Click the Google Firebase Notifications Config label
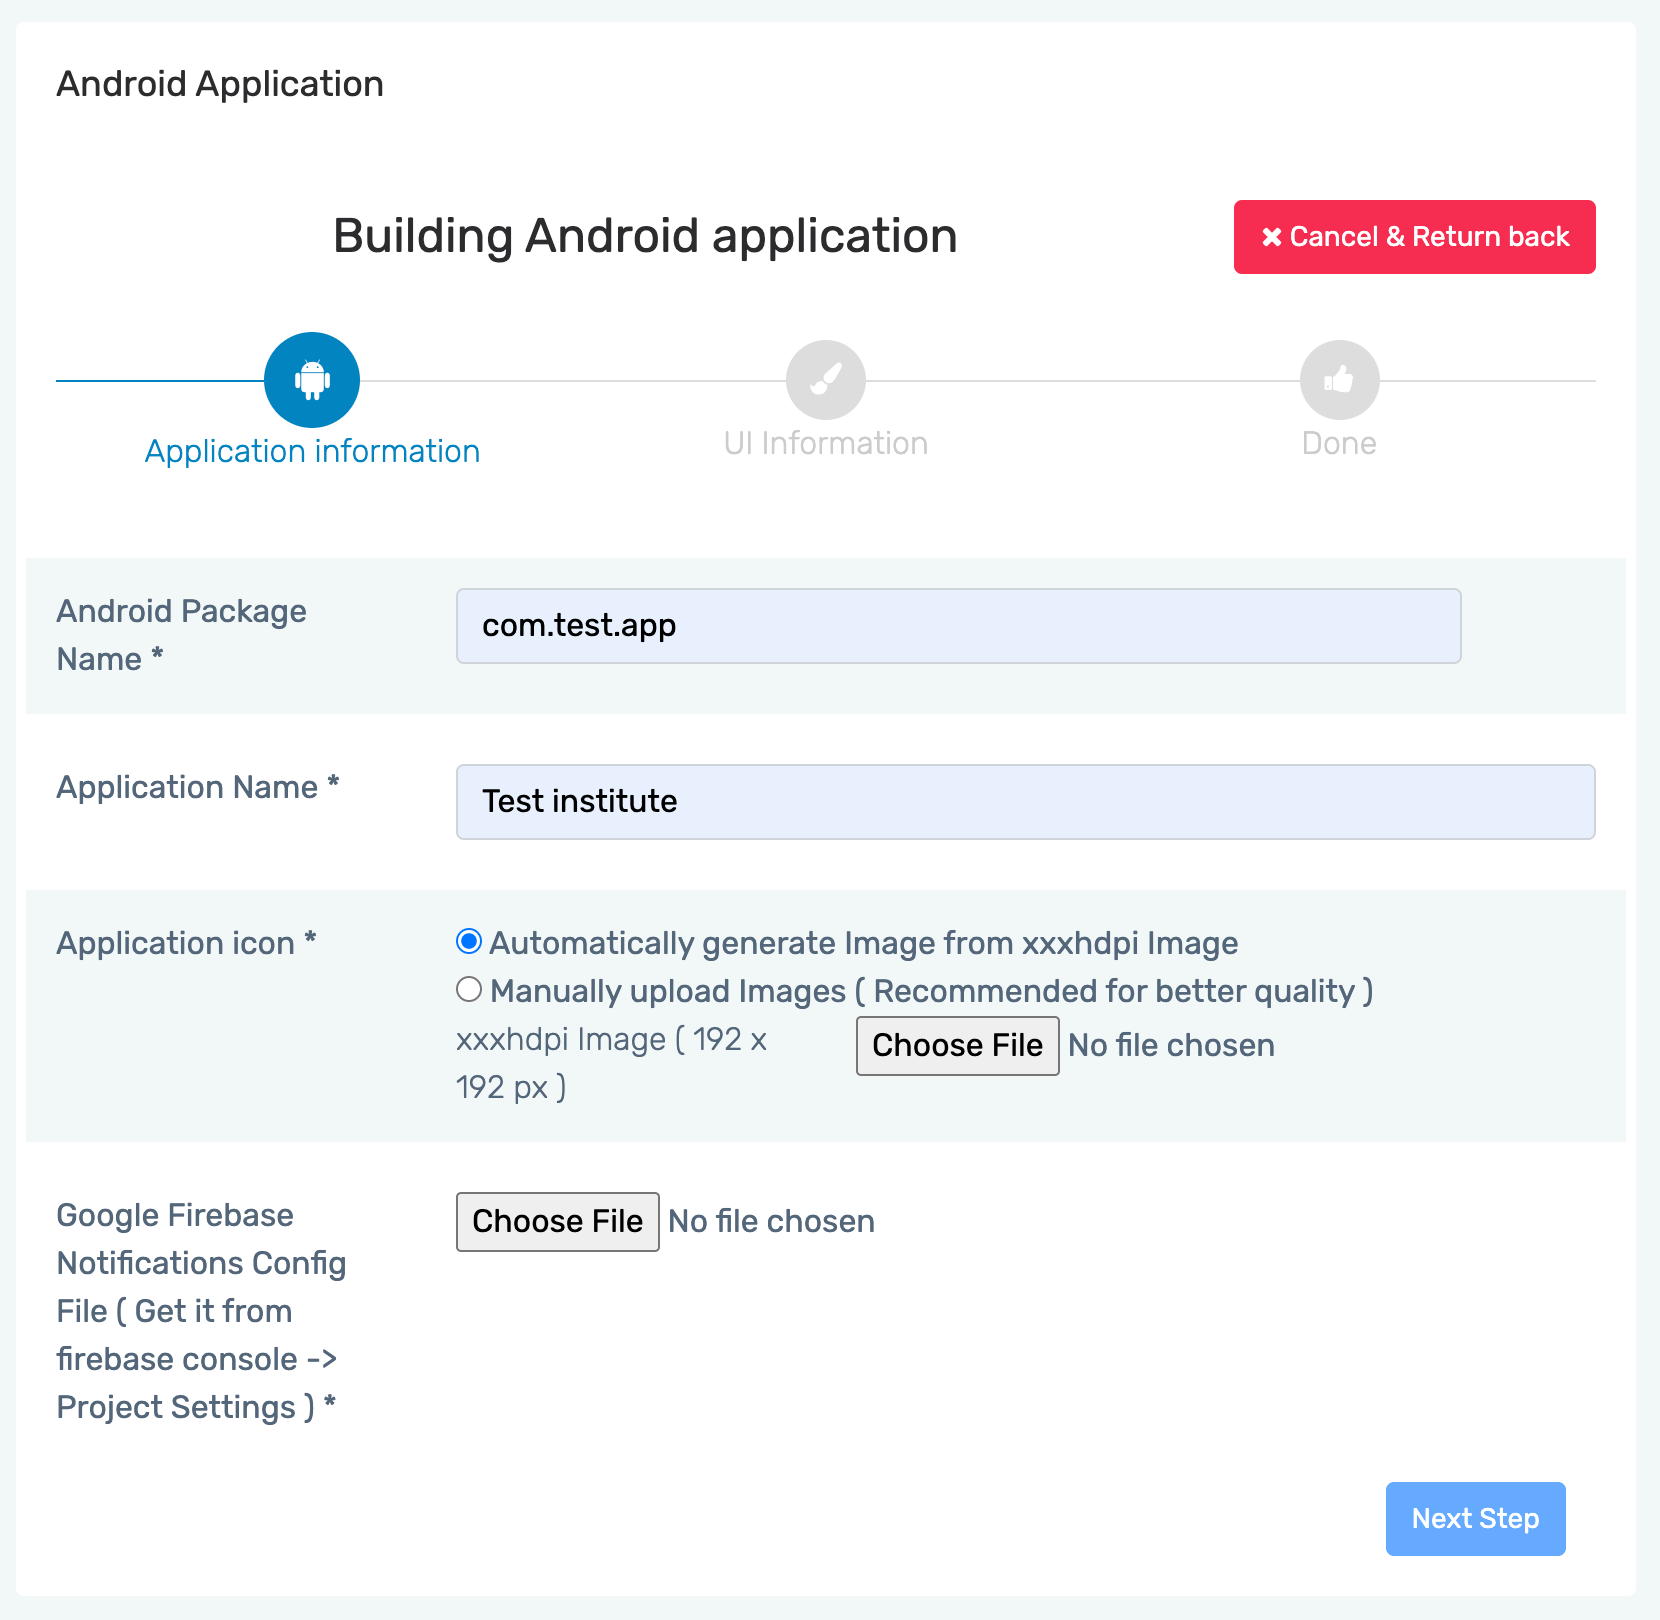This screenshot has width=1660, height=1620. click(x=200, y=1311)
